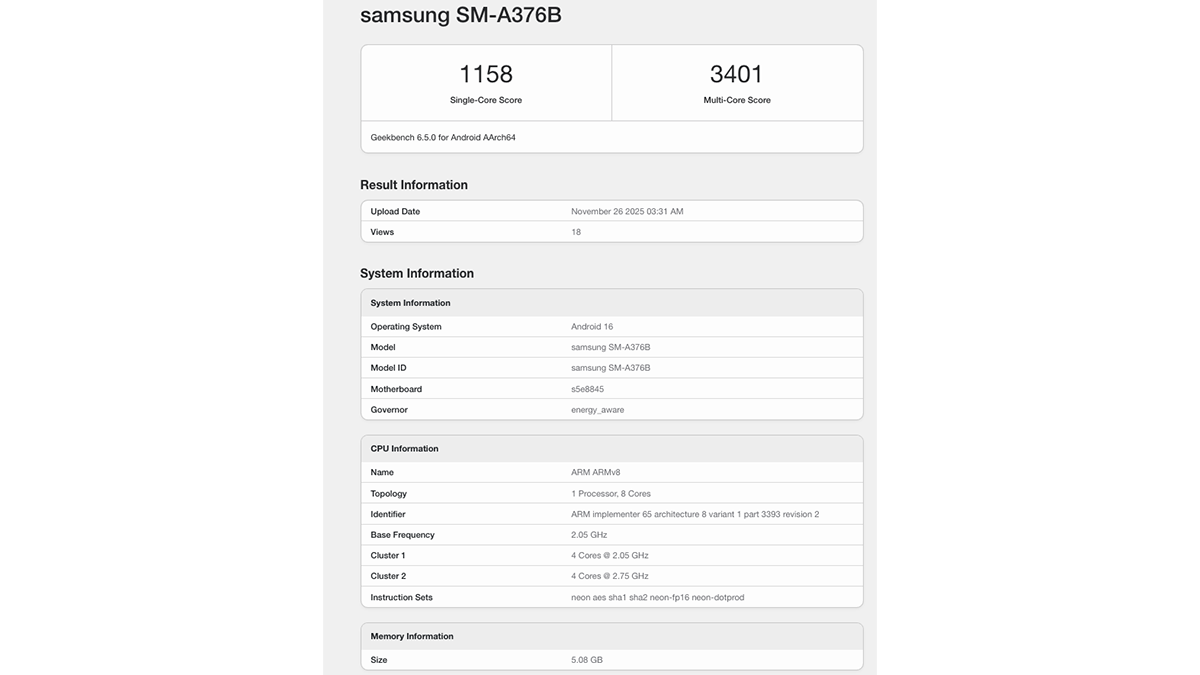Click the Result Information section header

[413, 184]
